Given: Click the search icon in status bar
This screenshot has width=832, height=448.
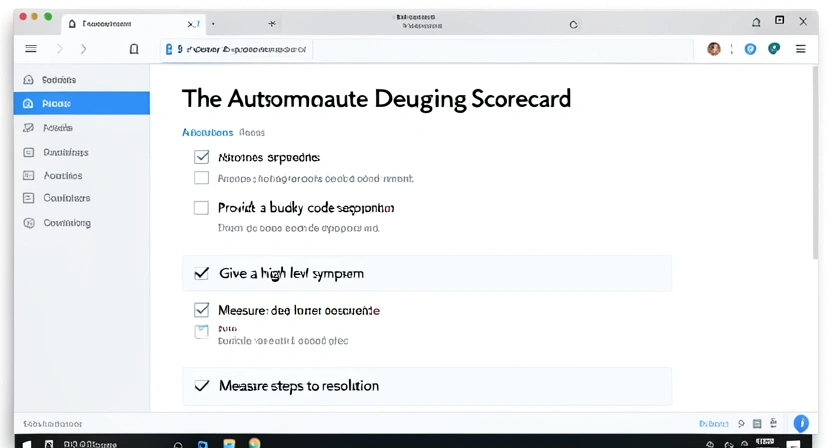Looking at the screenshot, I should pos(741,424).
